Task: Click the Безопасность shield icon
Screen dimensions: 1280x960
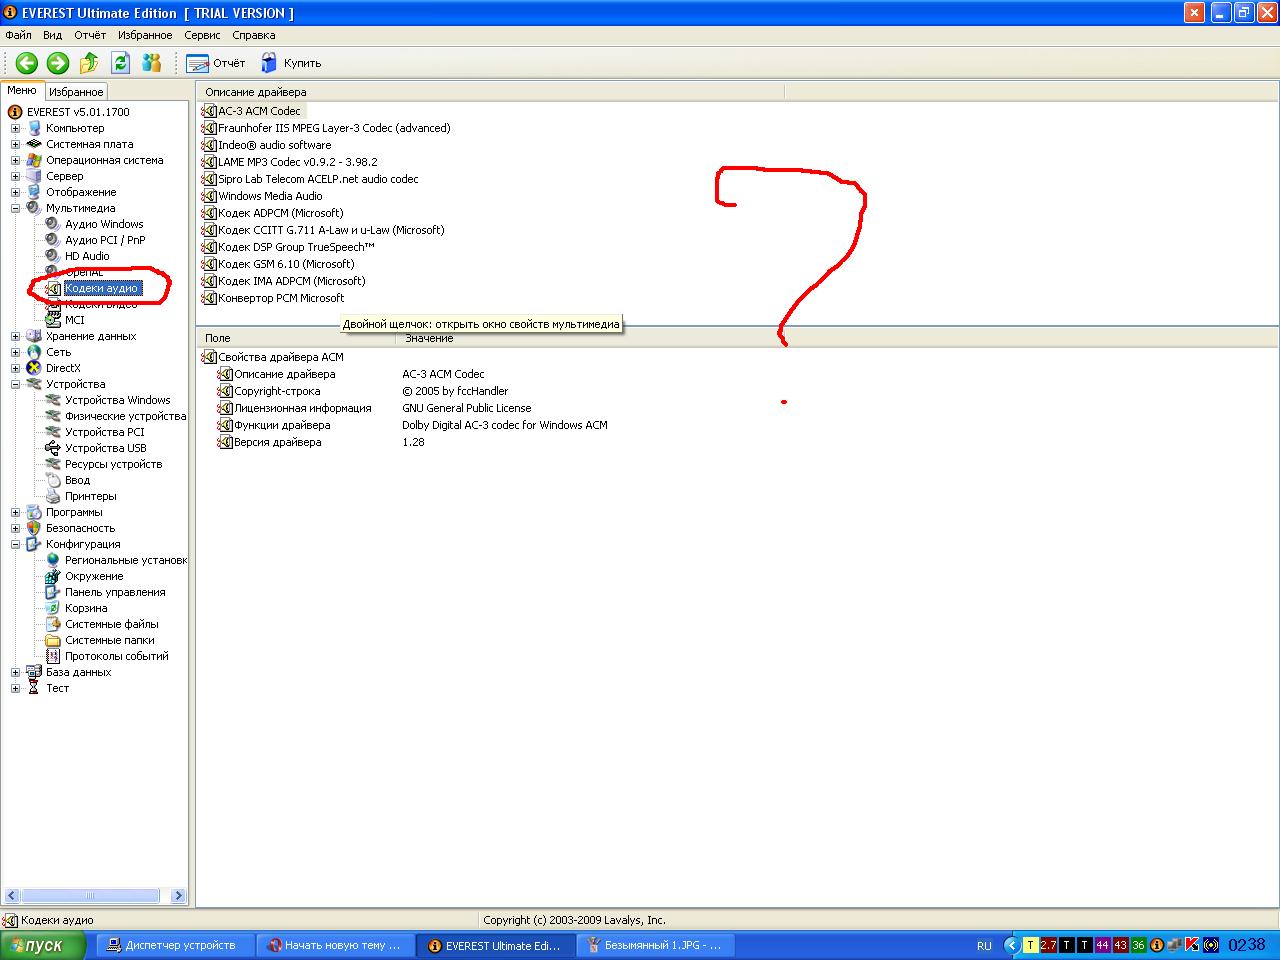Action: 34,528
